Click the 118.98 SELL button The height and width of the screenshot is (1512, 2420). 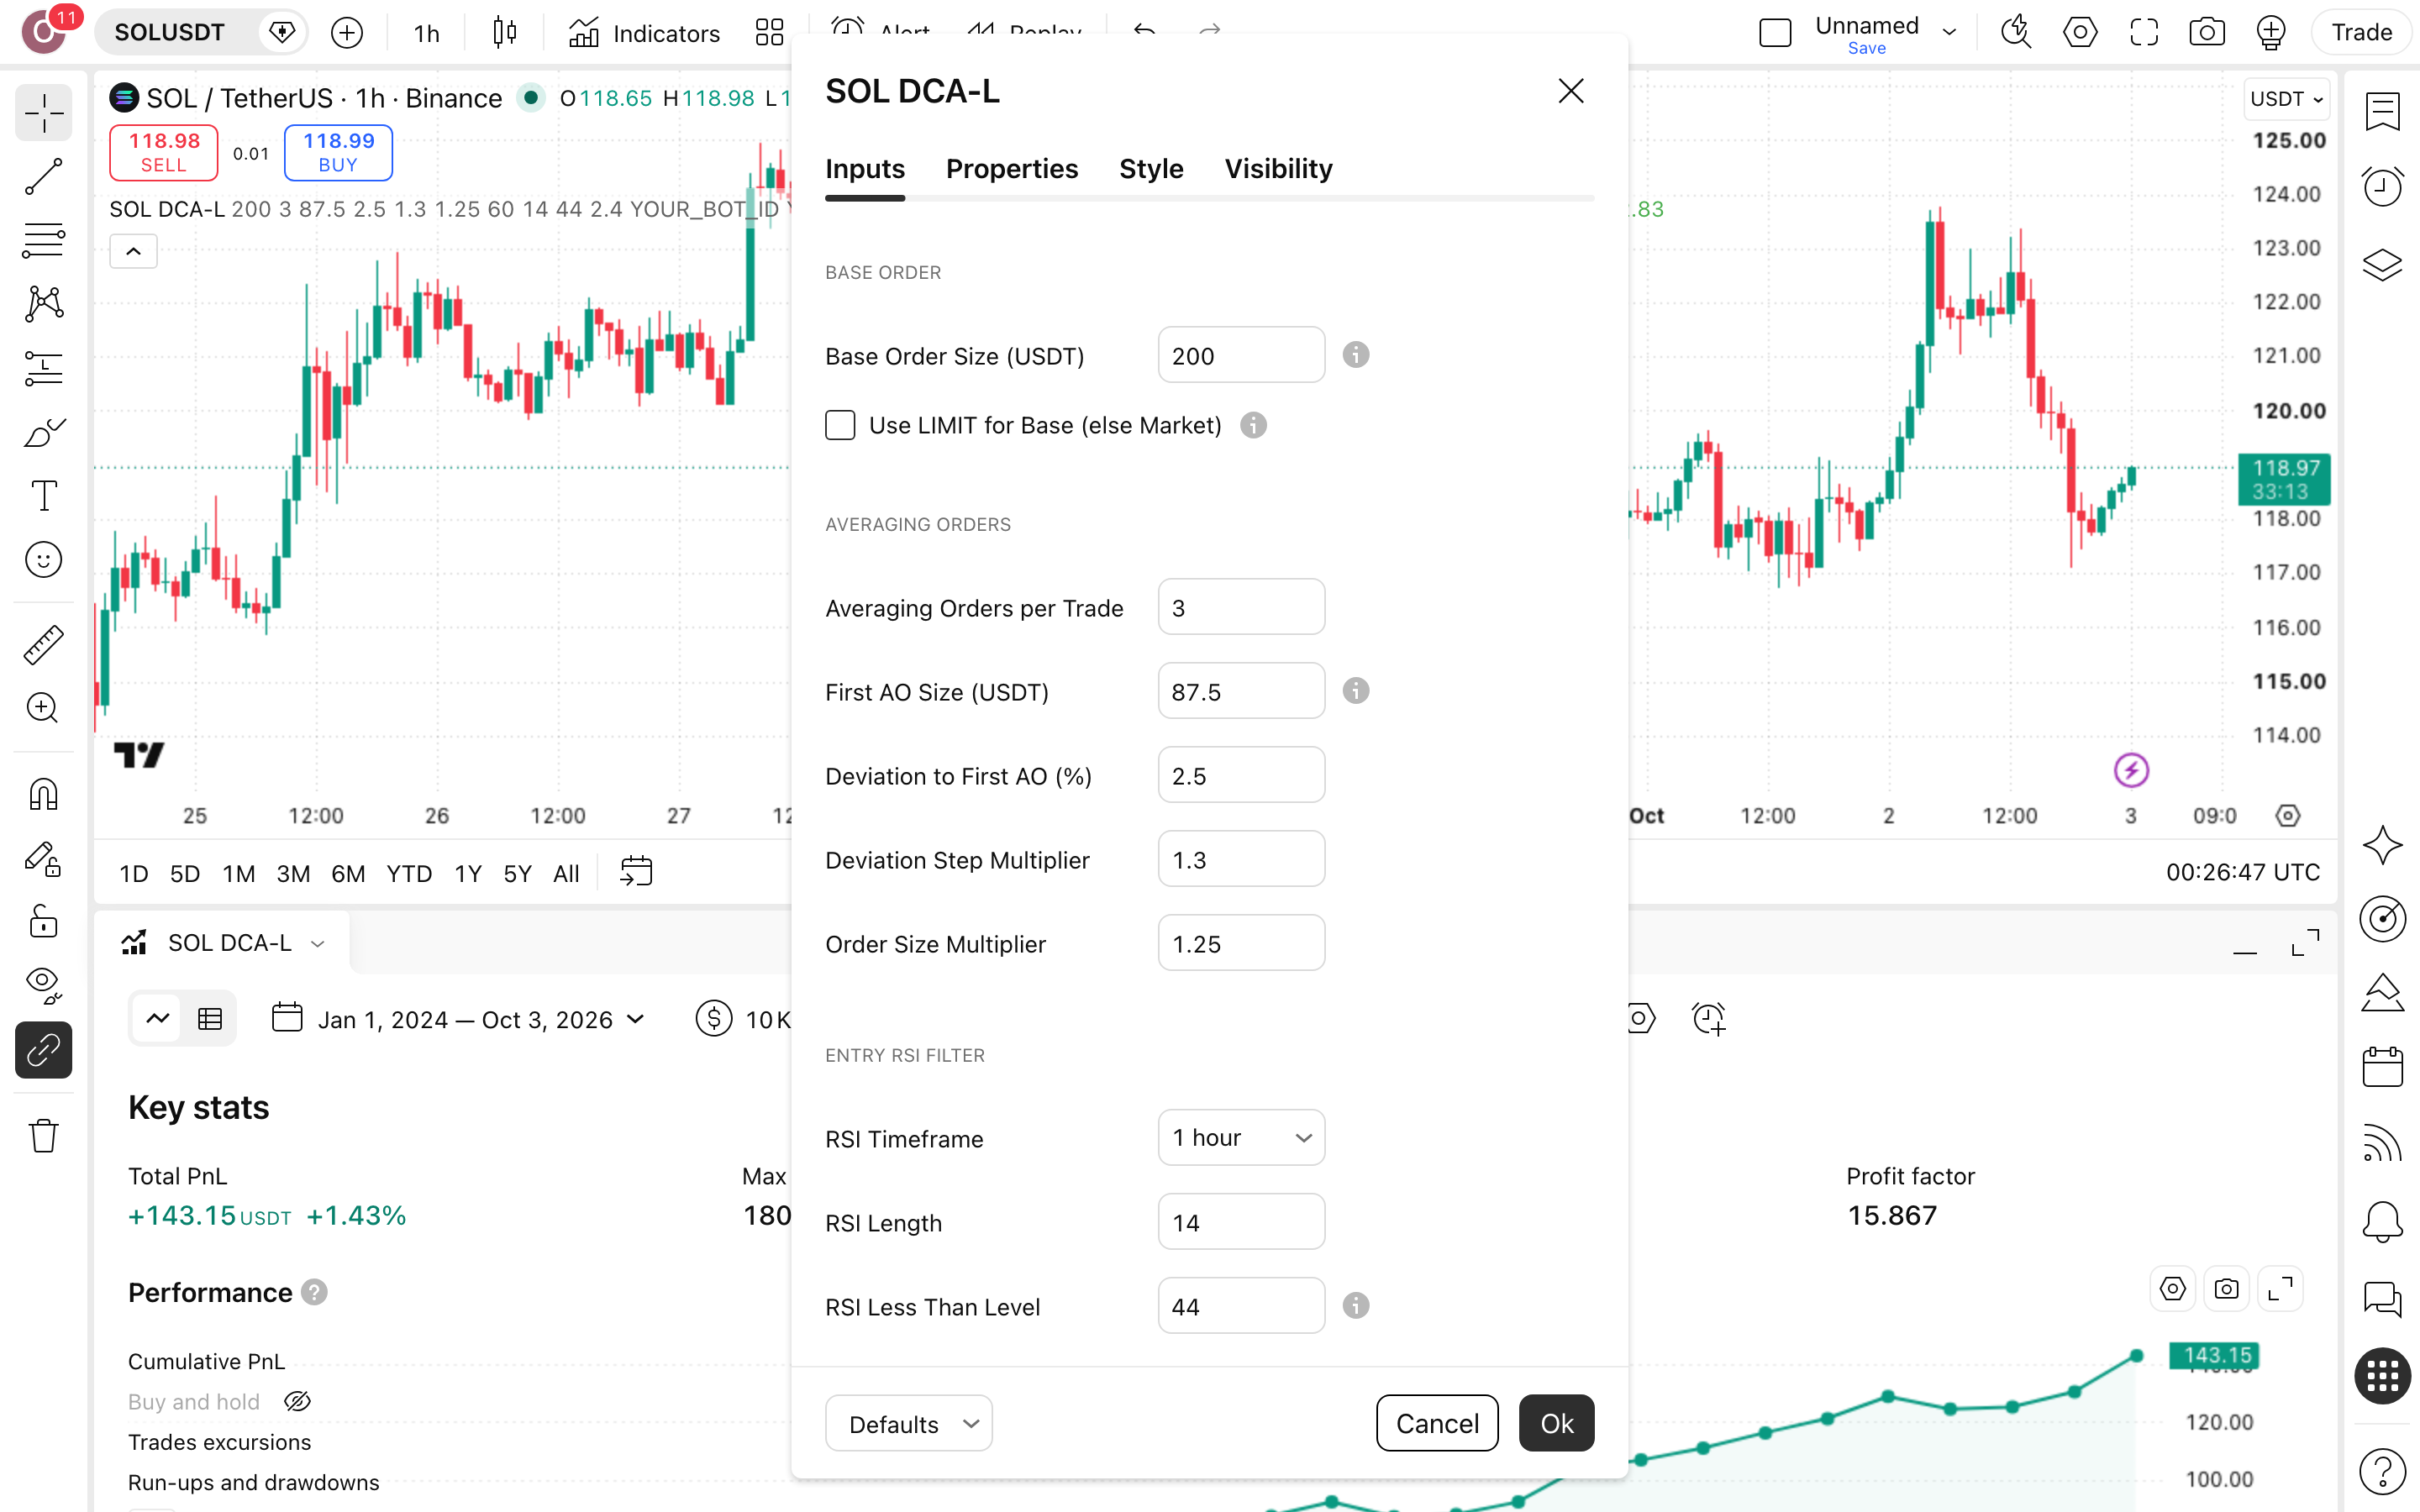163,152
